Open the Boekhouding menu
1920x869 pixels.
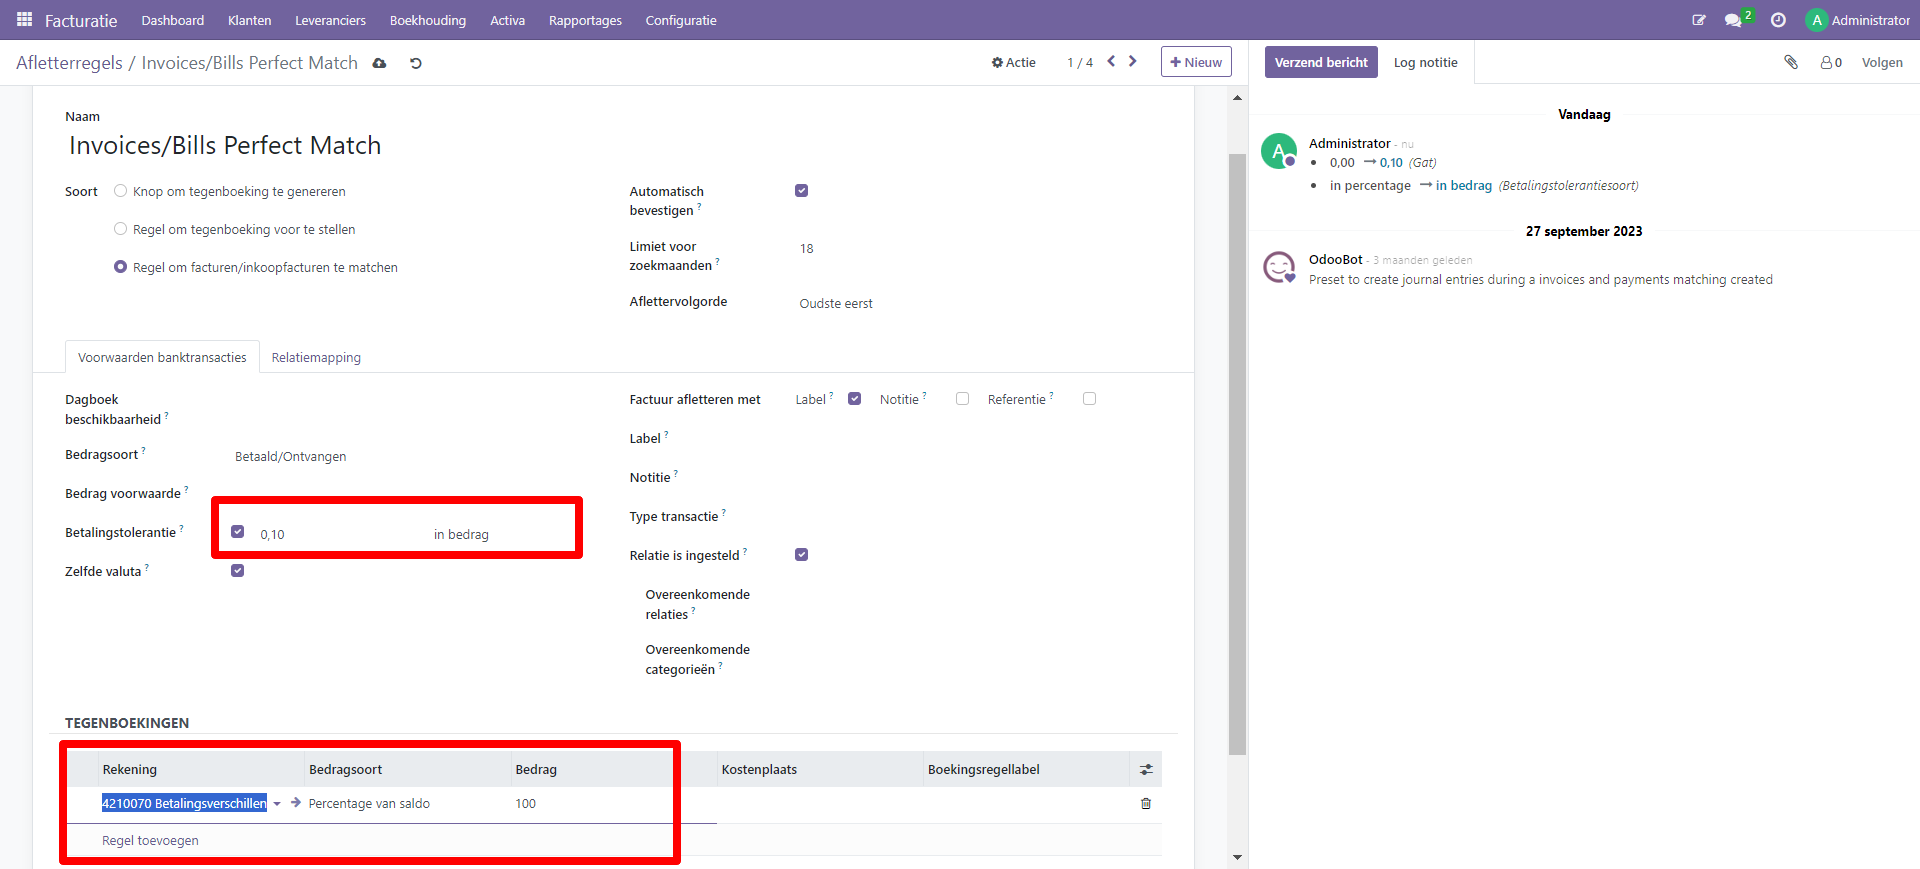tap(427, 20)
